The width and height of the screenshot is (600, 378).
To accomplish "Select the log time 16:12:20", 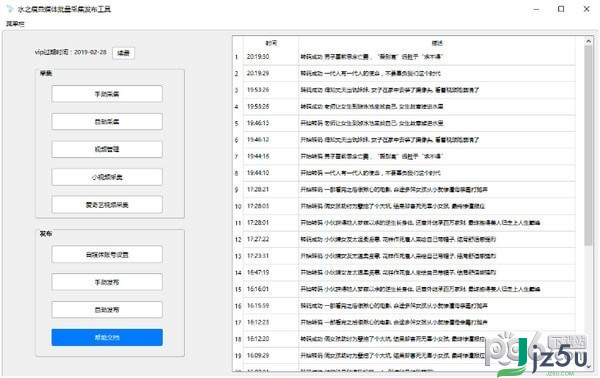I will tap(258, 339).
